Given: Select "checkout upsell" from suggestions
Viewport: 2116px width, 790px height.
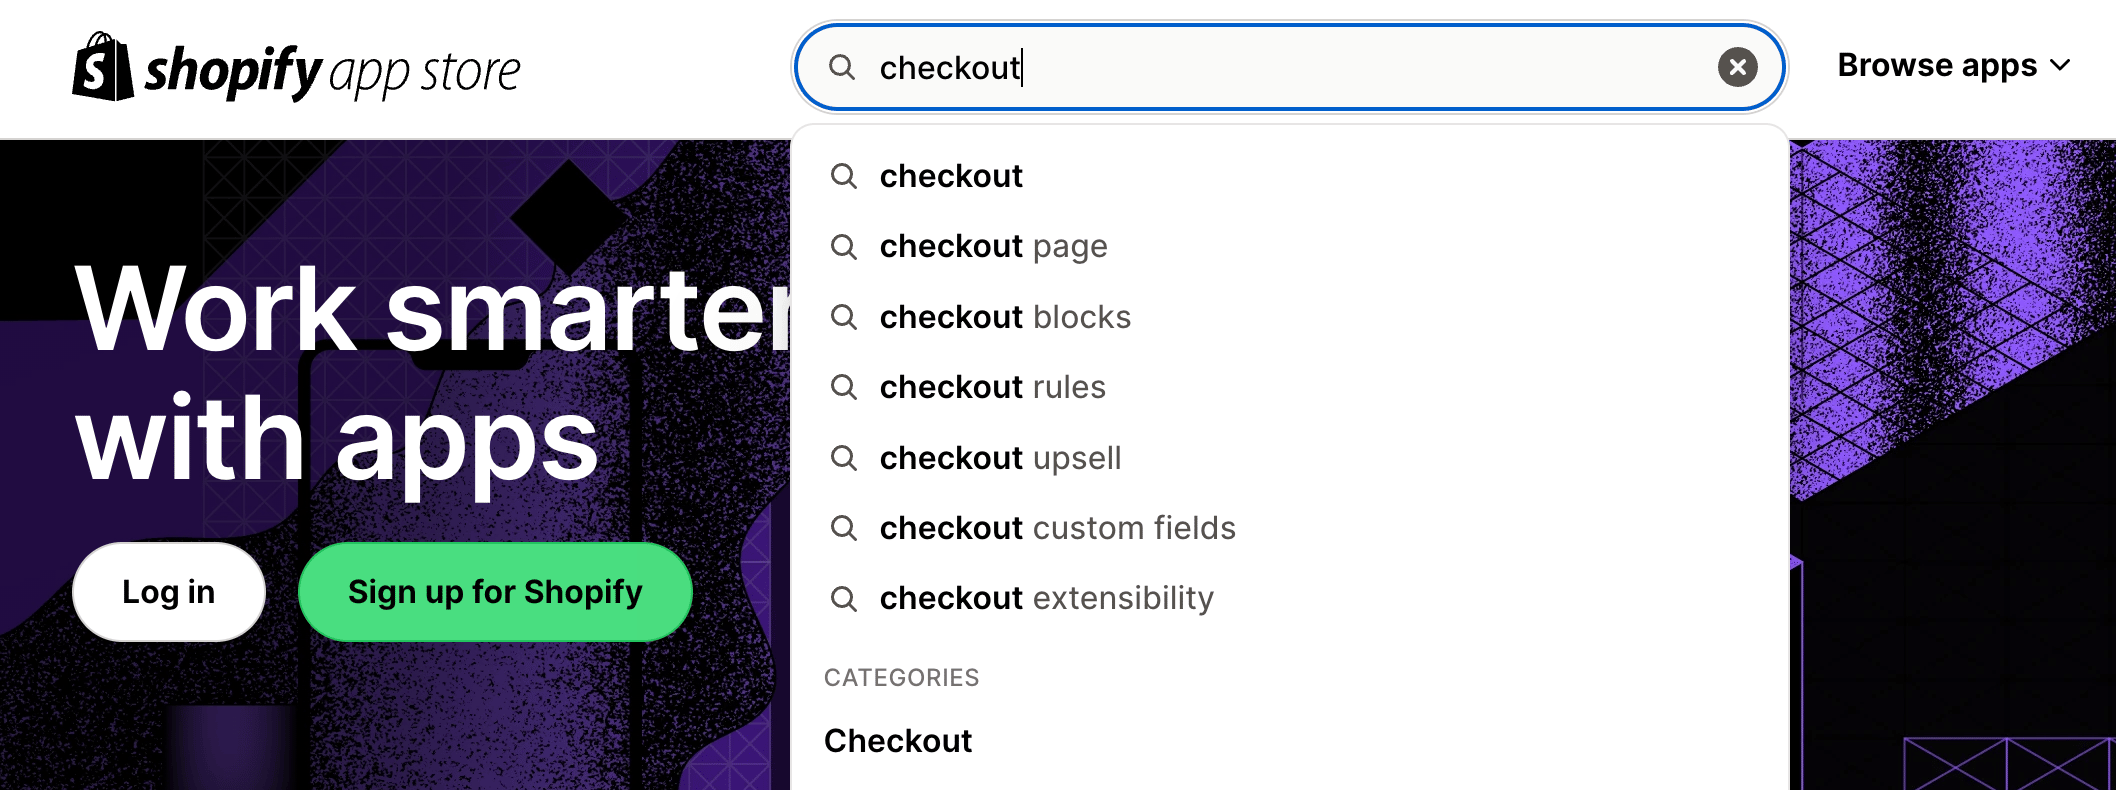Looking at the screenshot, I should coord(1000,458).
